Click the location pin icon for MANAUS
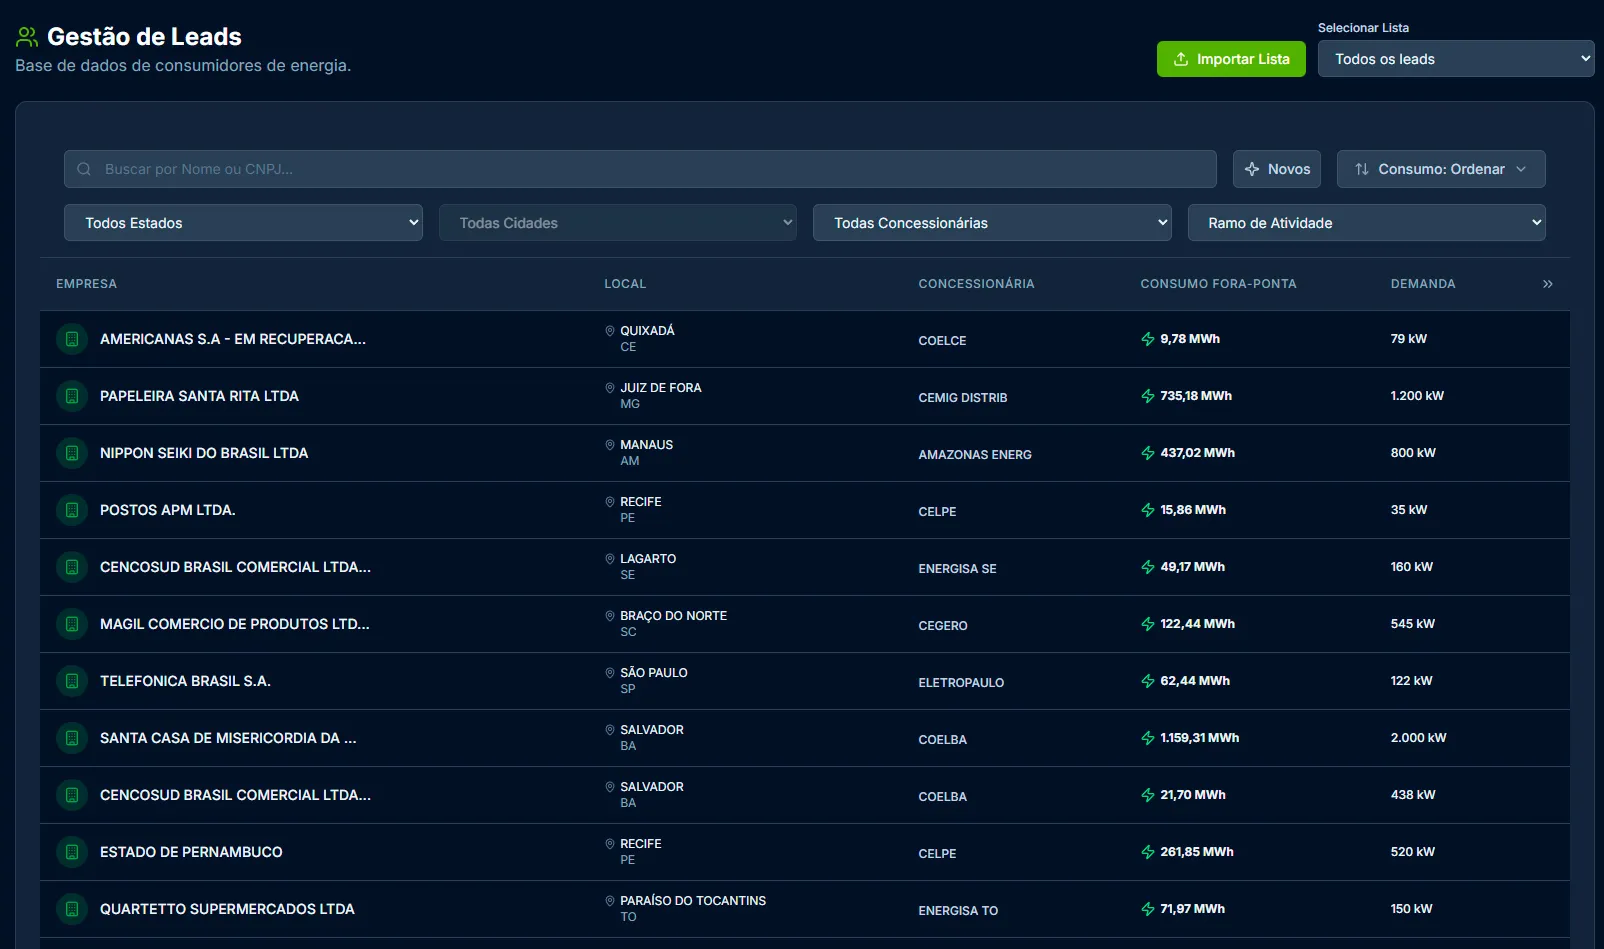This screenshot has width=1604, height=949. (609, 445)
